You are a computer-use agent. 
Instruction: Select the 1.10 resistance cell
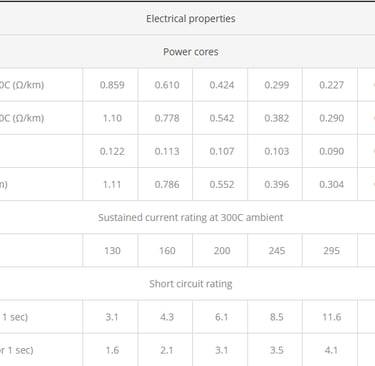[112, 118]
